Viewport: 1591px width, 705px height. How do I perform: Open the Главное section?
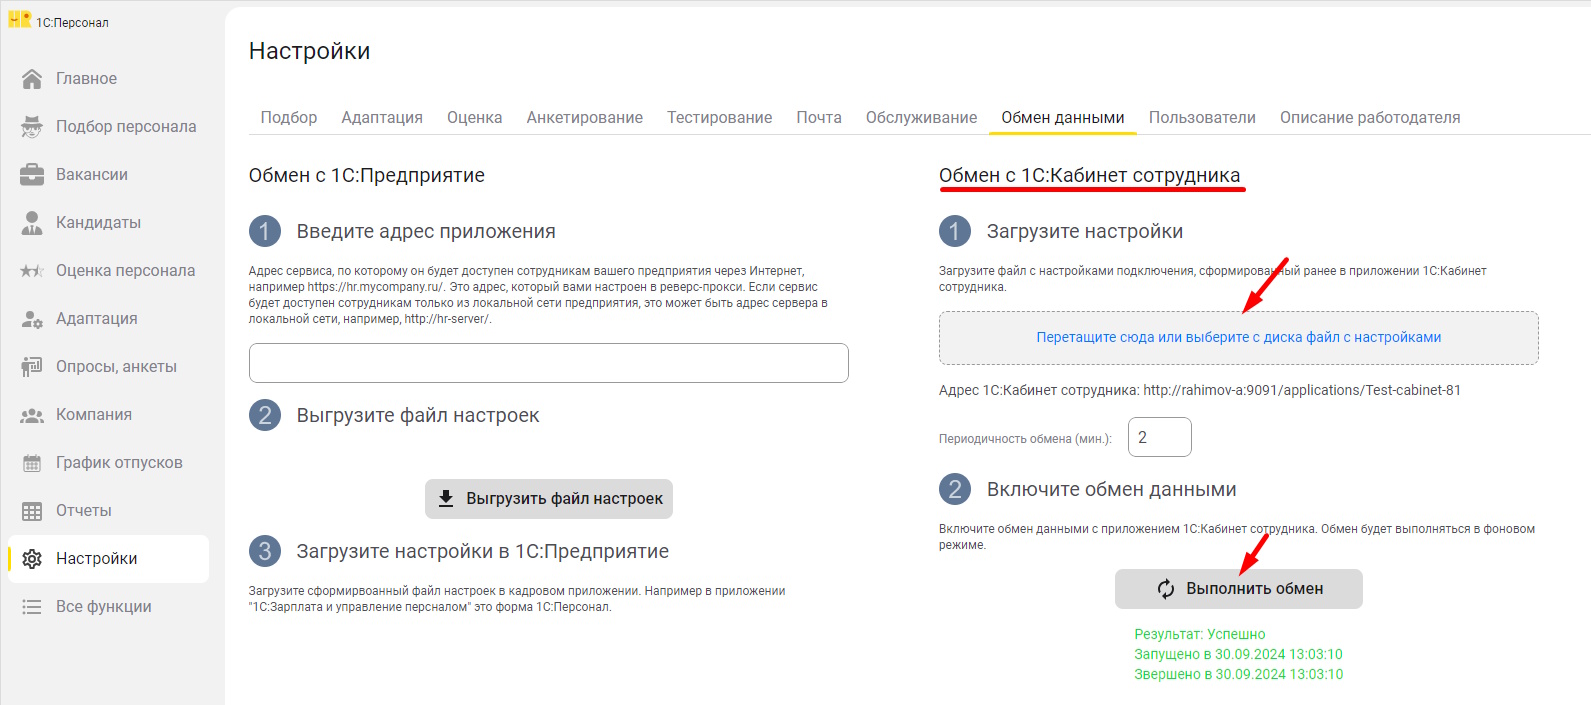[108, 79]
